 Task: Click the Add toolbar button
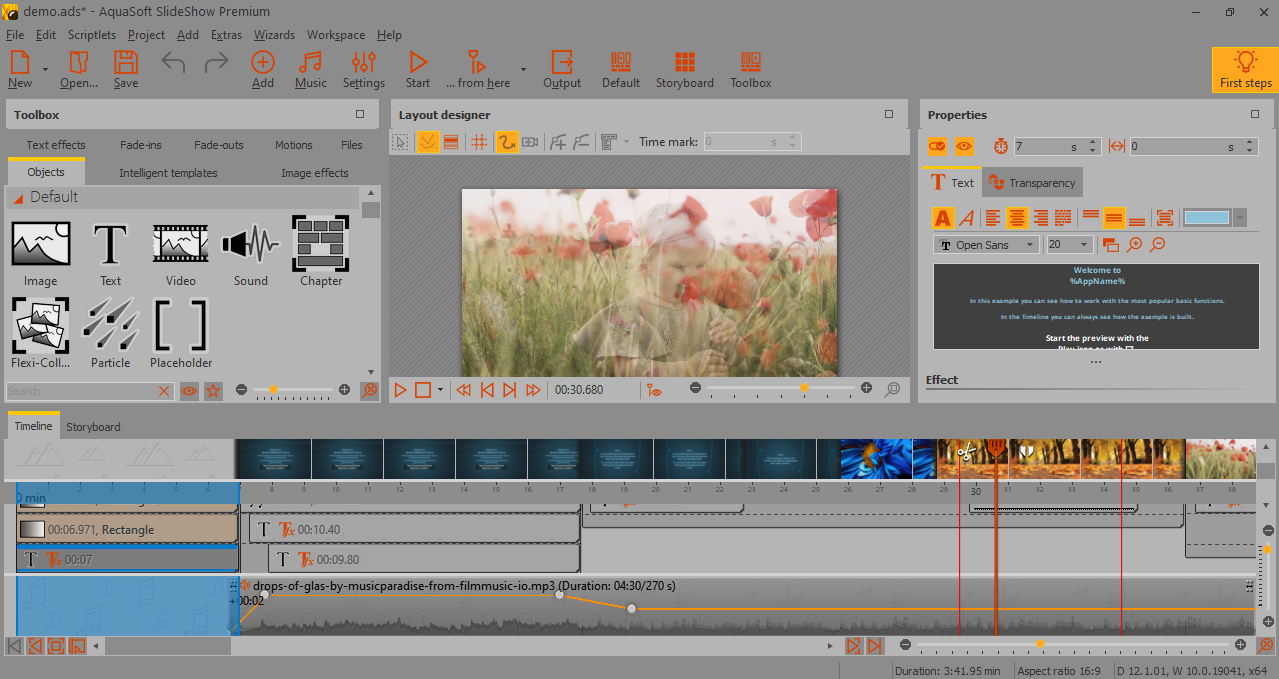pos(262,69)
